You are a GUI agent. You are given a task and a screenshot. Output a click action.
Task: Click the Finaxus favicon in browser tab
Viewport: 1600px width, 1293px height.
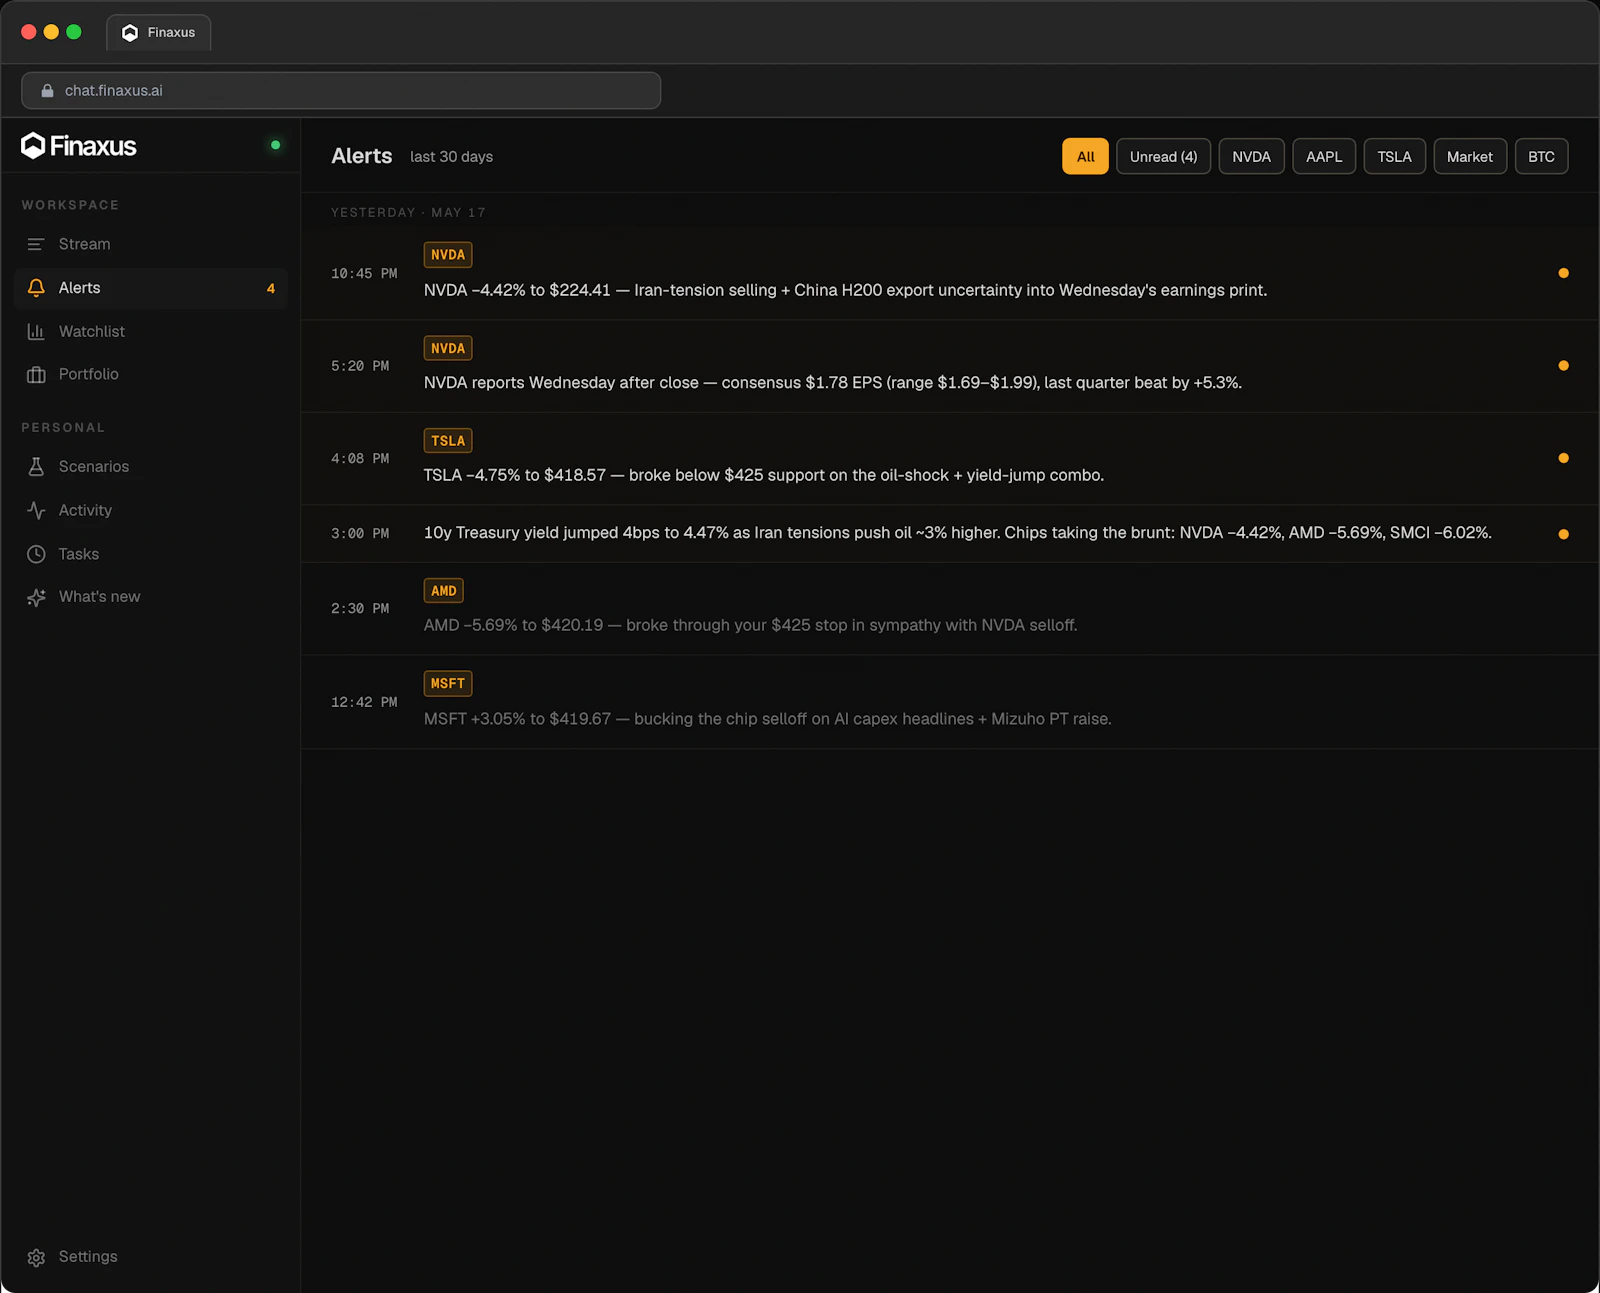pos(130,33)
